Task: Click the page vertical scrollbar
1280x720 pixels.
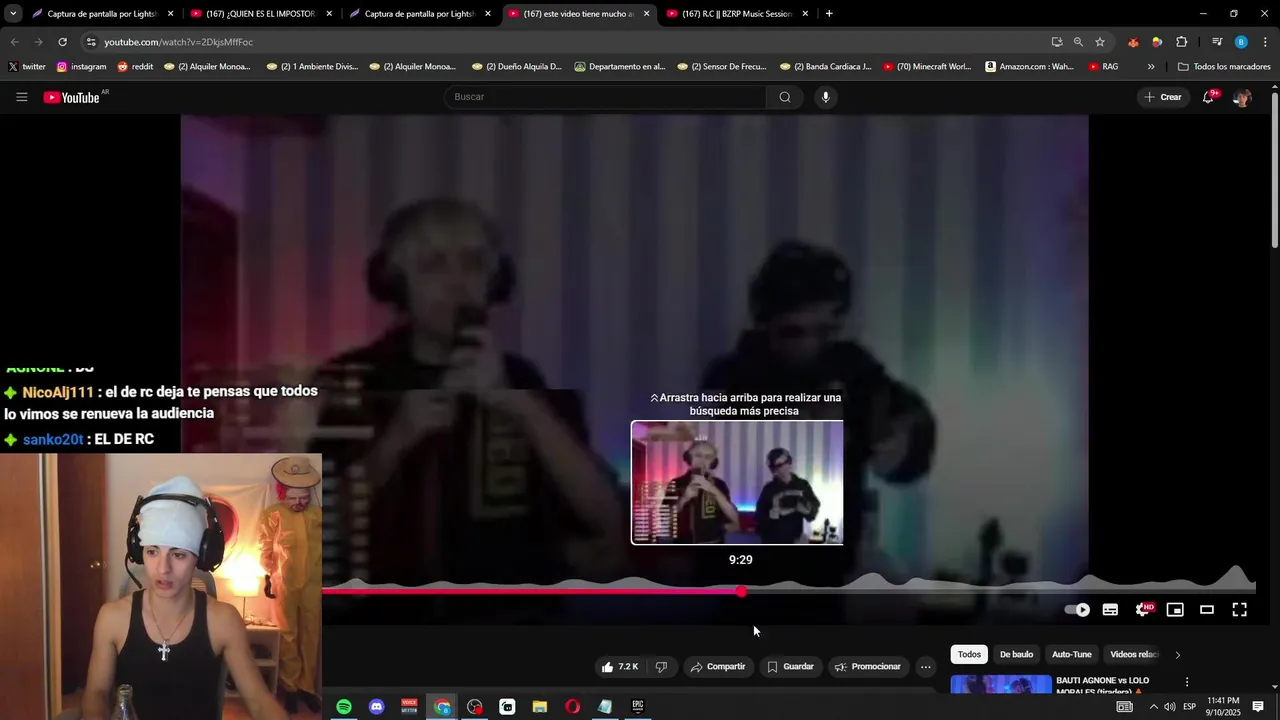Action: [1275, 170]
